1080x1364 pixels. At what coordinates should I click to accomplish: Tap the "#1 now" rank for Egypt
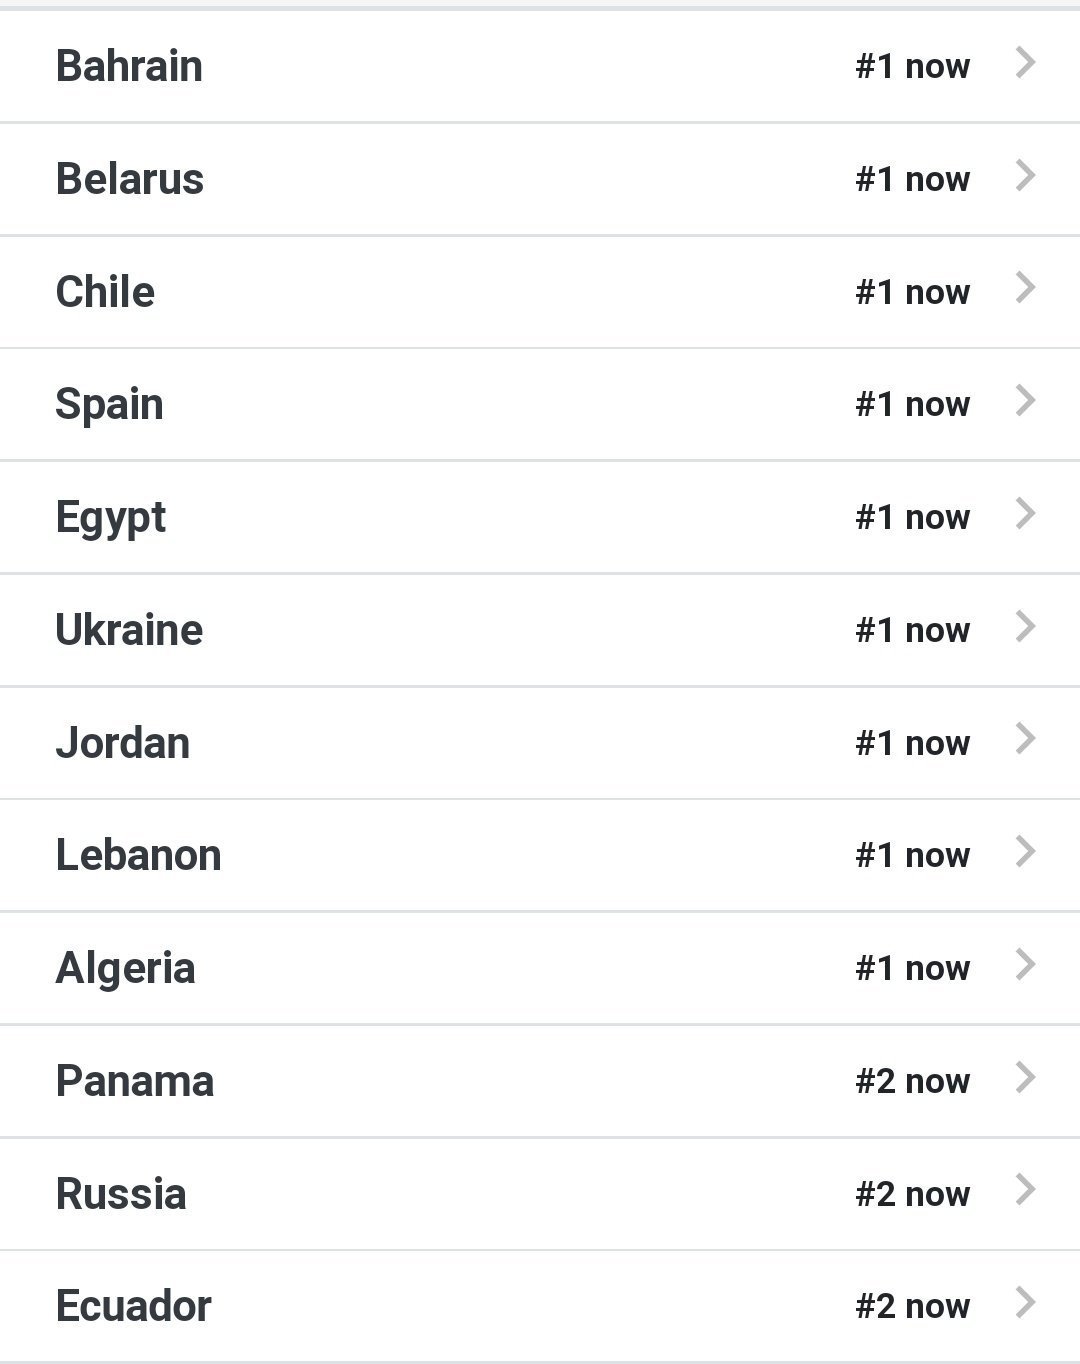pyautogui.click(x=912, y=517)
